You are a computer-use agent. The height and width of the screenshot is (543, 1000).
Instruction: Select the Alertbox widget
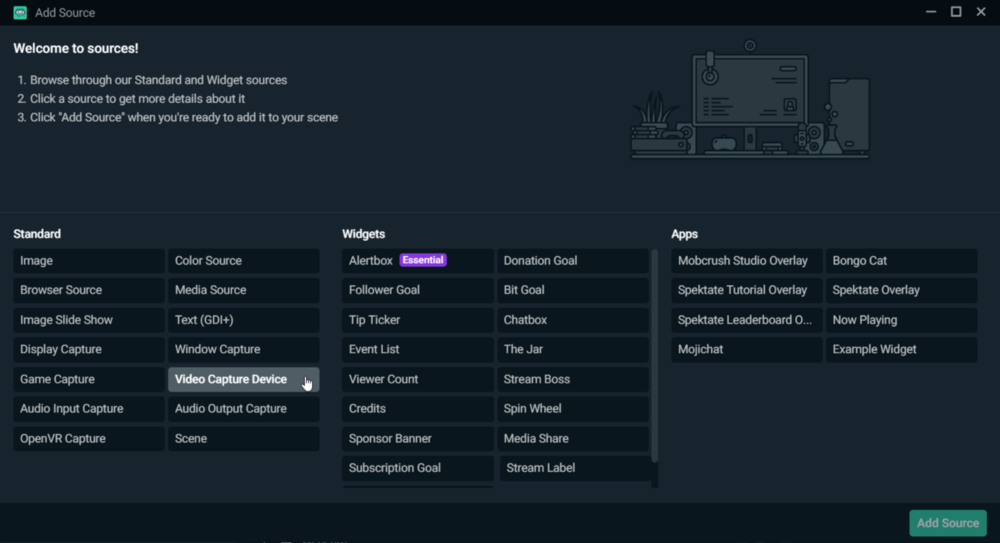[418, 260]
